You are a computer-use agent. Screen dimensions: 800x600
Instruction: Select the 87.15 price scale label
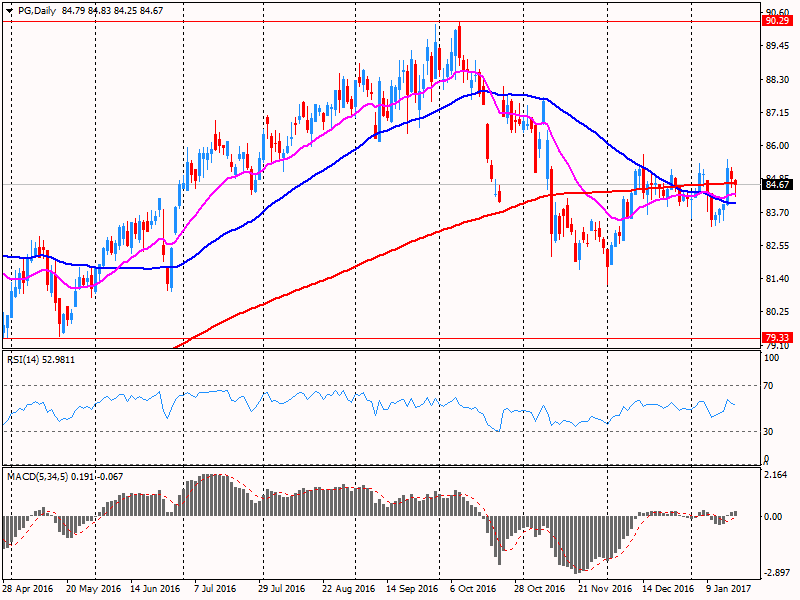tap(778, 112)
